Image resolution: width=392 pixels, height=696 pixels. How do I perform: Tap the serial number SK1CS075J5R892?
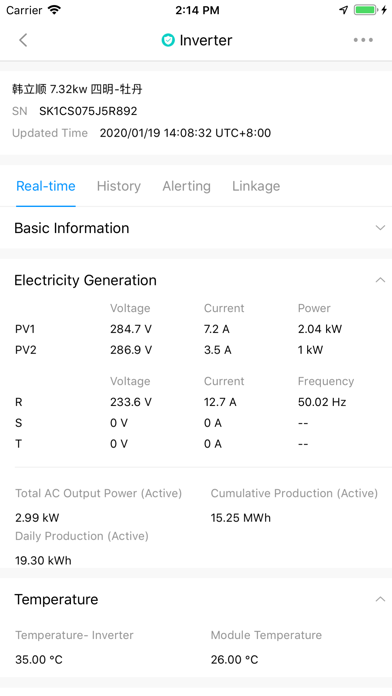click(88, 111)
